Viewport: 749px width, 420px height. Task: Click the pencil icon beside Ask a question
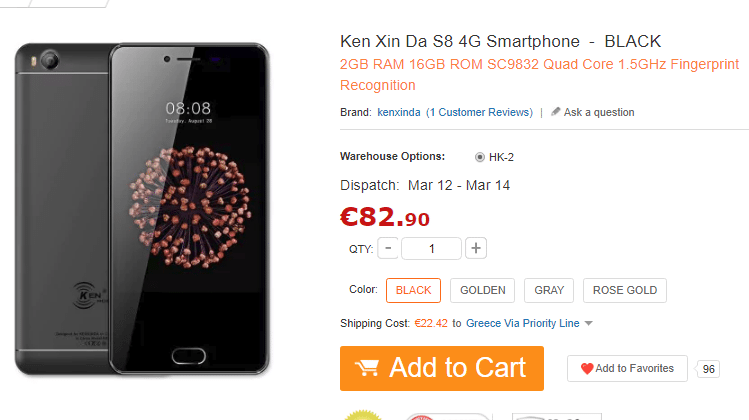coord(555,112)
